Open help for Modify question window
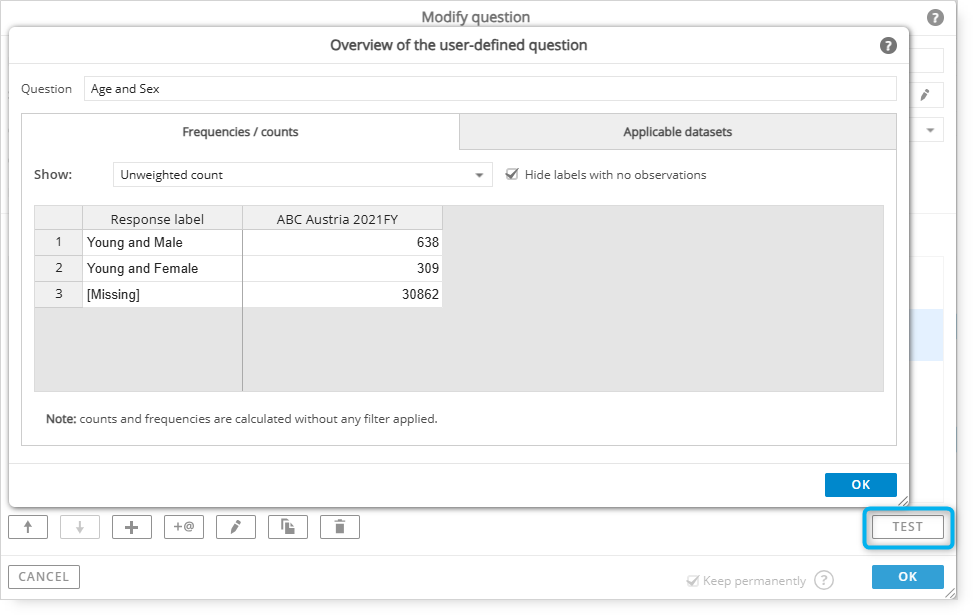This screenshot has height=615, width=973. [x=935, y=17]
